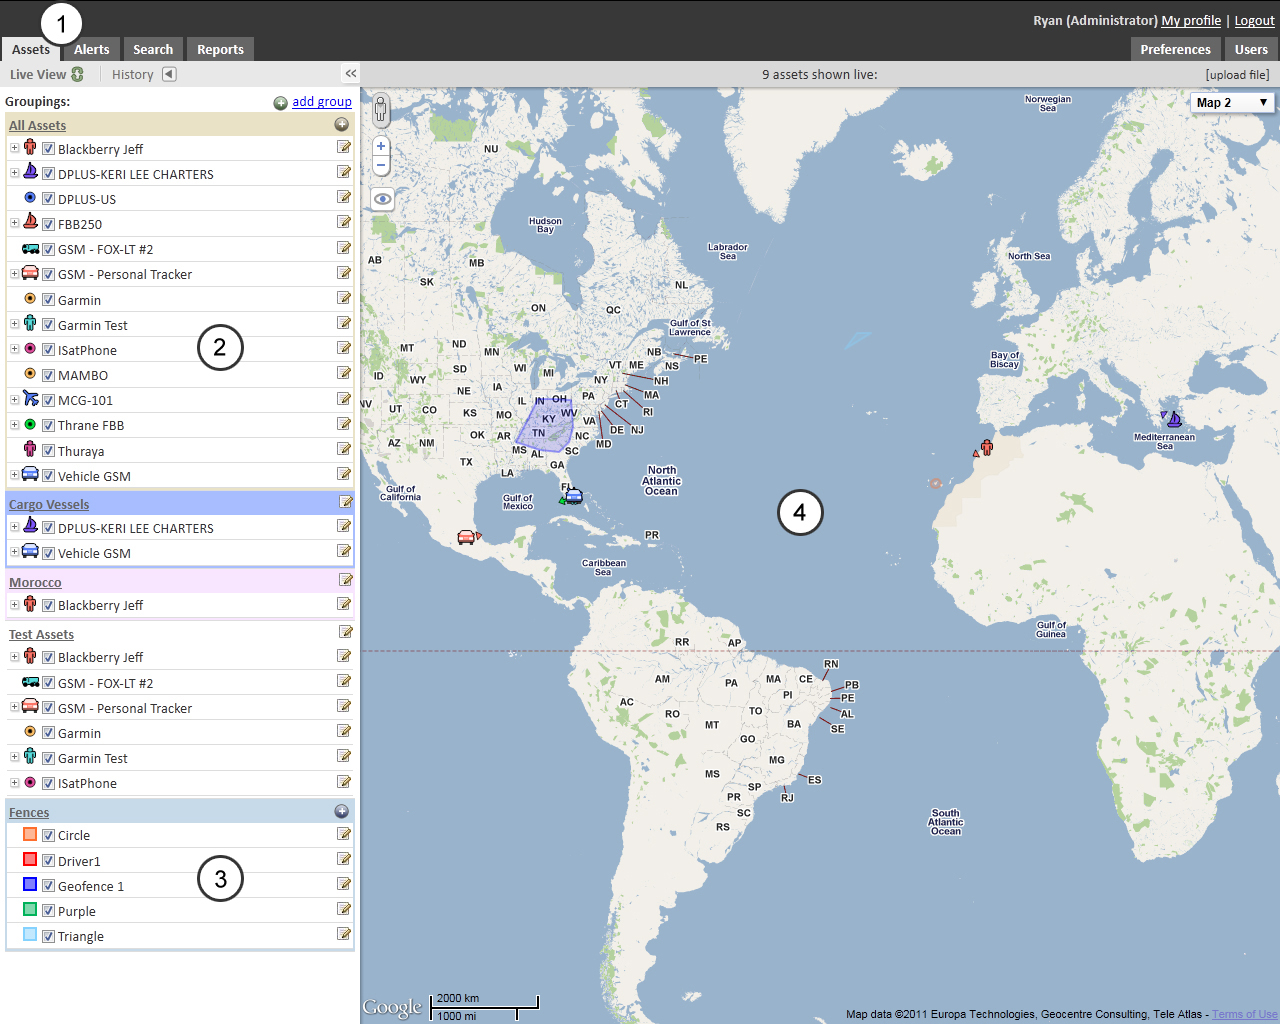Collapse the sidebar panel
The width and height of the screenshot is (1280, 1024).
coord(350,73)
